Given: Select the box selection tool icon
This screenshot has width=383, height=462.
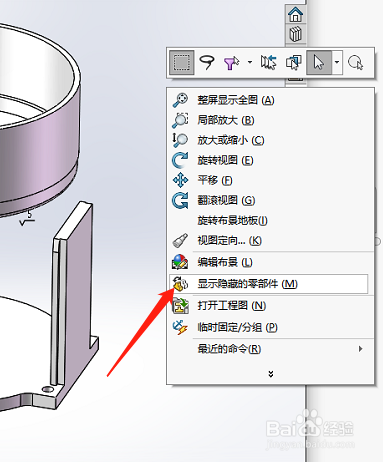Looking at the screenshot, I should click(182, 62).
